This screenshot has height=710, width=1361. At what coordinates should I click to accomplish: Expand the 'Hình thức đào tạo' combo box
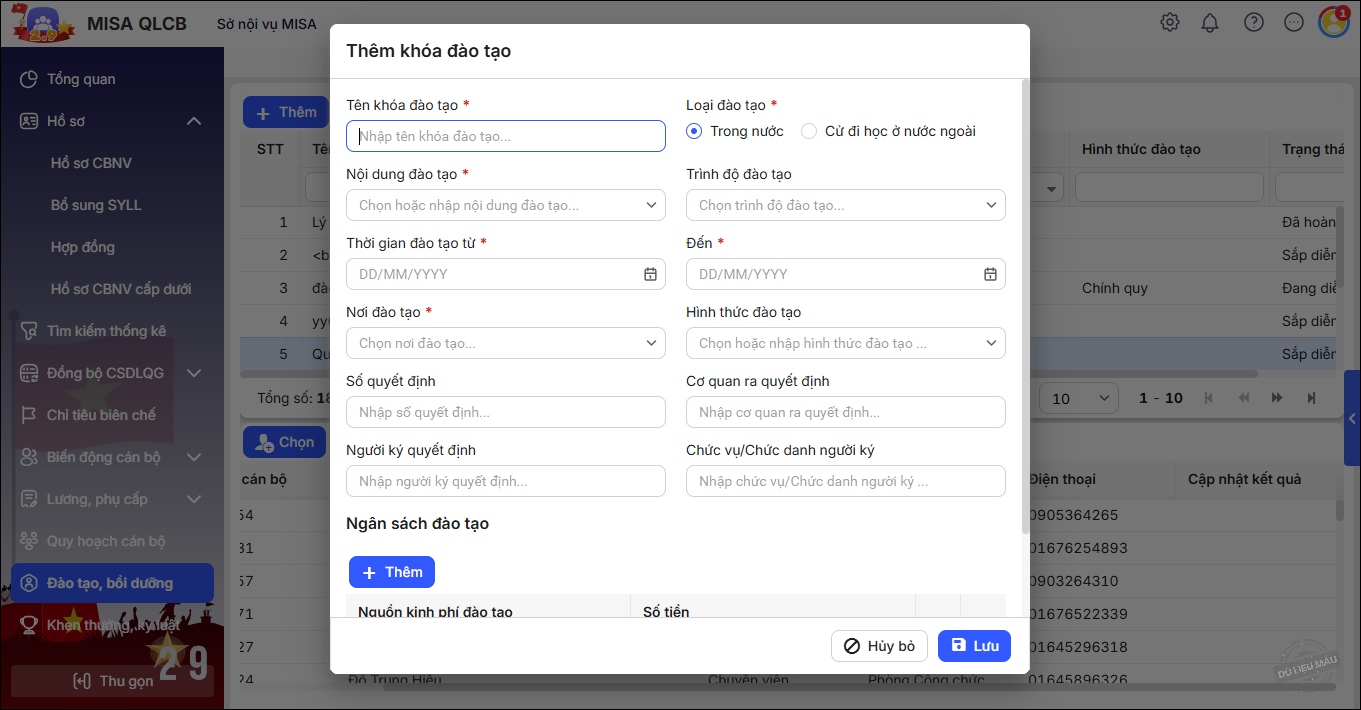(x=990, y=343)
